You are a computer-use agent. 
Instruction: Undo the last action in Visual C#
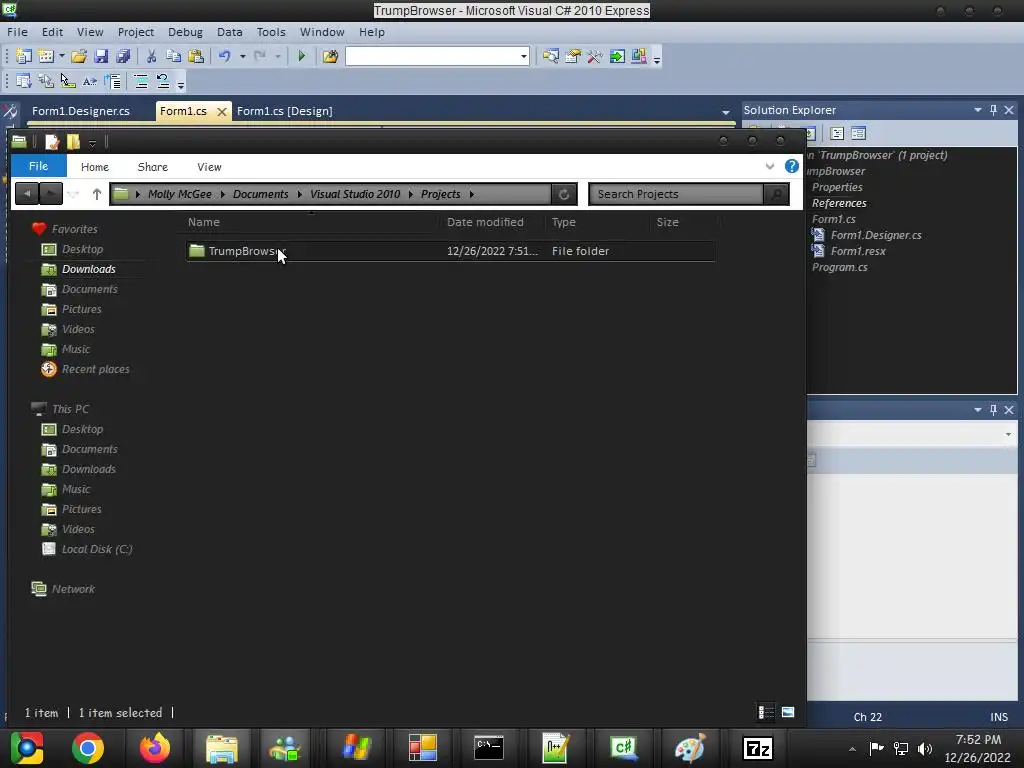pos(225,56)
